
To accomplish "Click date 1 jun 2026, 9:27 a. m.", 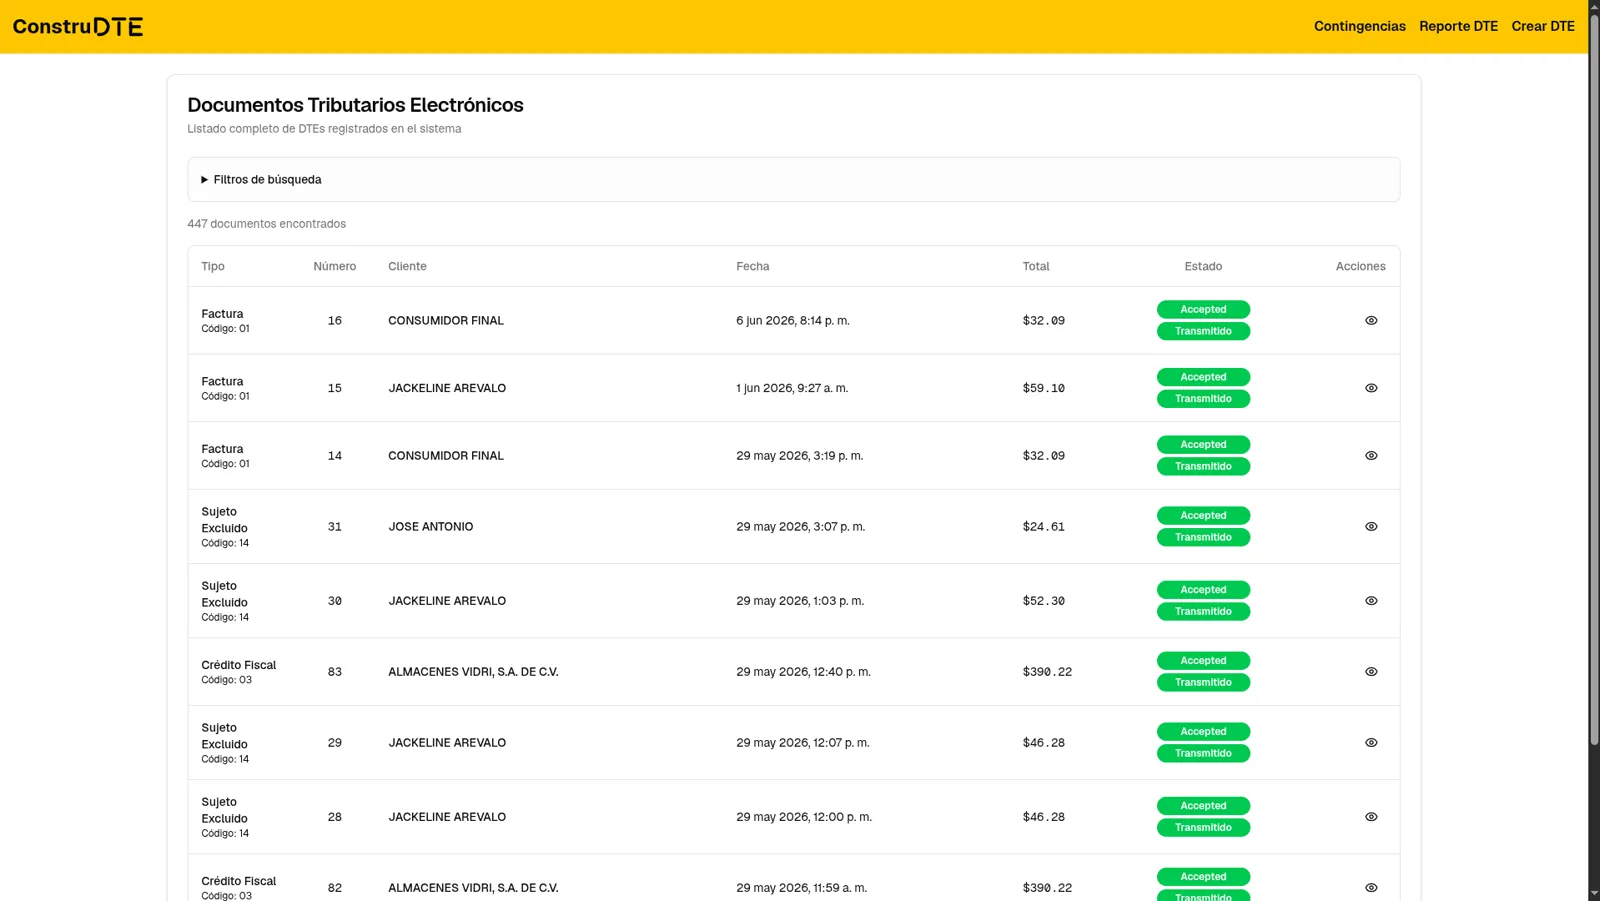I will pyautogui.click(x=792, y=388).
